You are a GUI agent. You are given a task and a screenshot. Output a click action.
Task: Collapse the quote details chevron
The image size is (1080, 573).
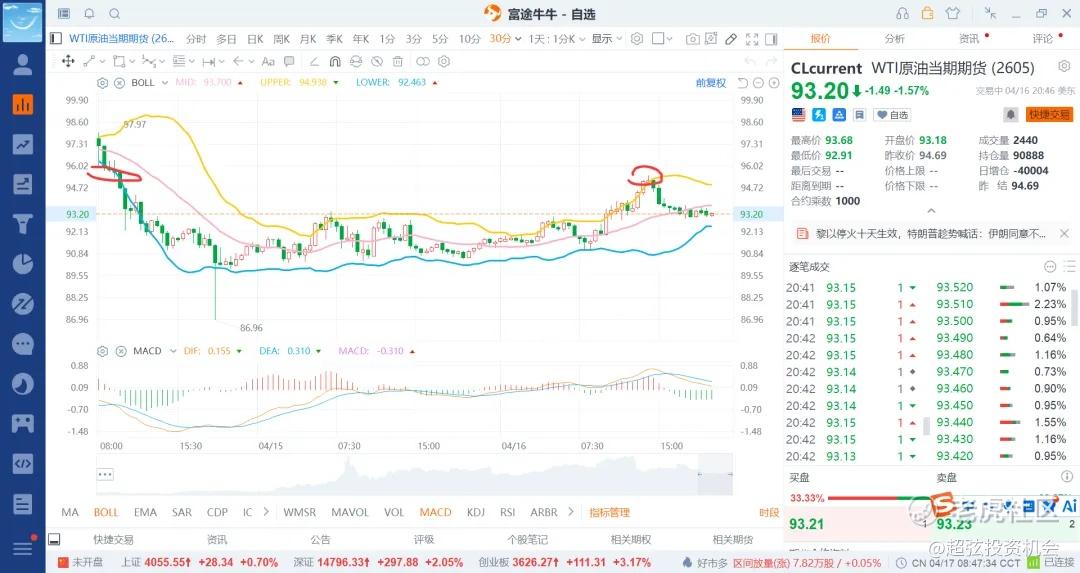coord(931,211)
